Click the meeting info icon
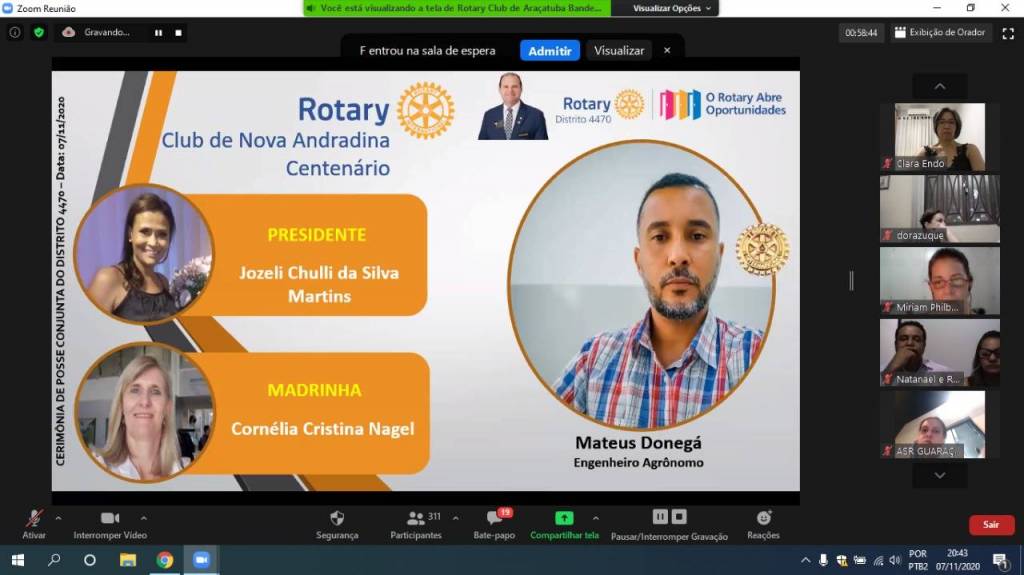Screen dimensions: 1024x575 (15, 32)
